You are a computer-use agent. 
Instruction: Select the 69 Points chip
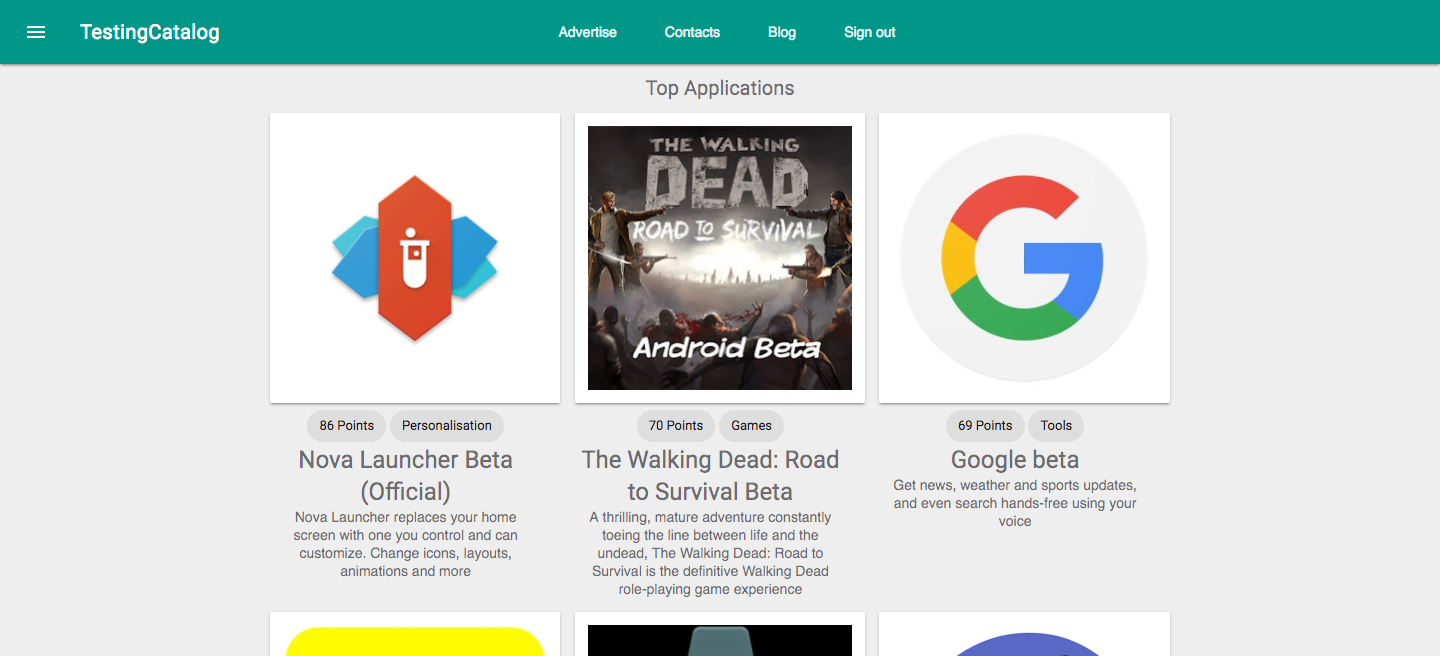pyautogui.click(x=985, y=425)
